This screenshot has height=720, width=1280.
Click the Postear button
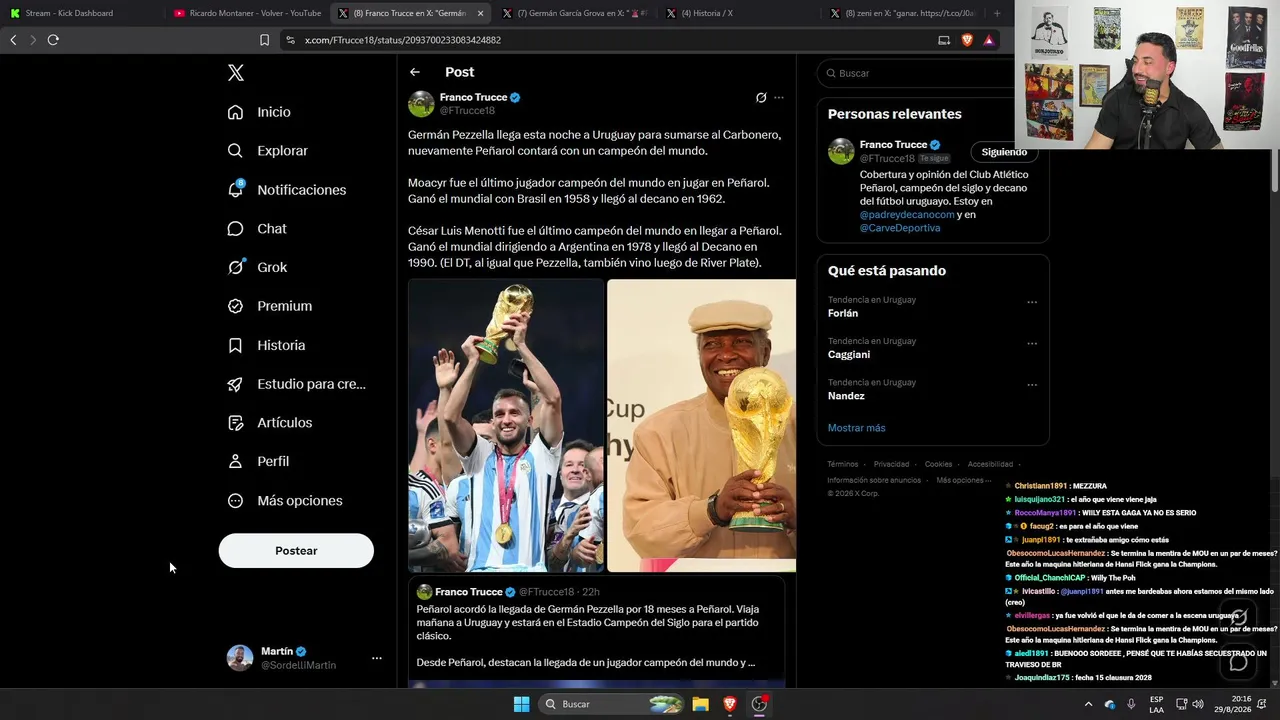click(296, 551)
